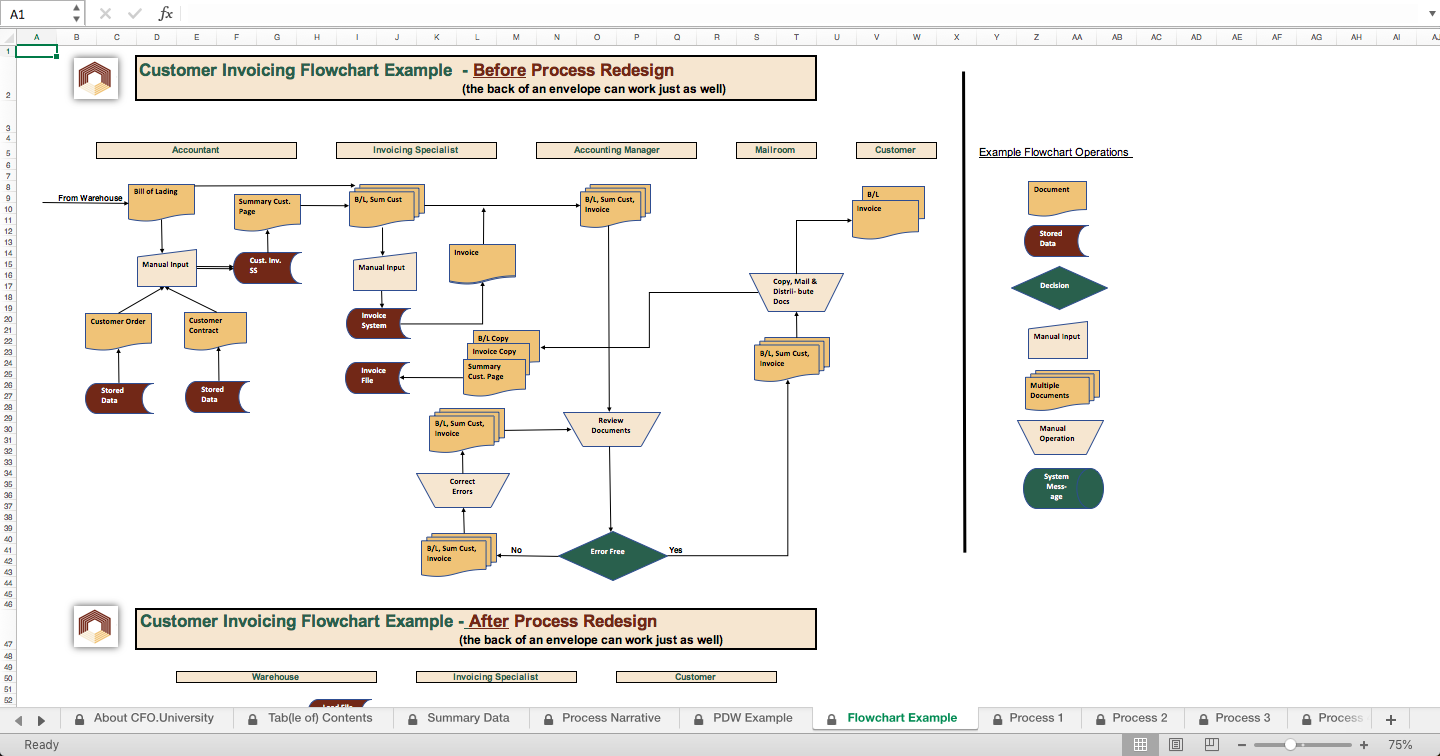Select row header 30
Screen dimensions: 1440x756
[8, 429]
